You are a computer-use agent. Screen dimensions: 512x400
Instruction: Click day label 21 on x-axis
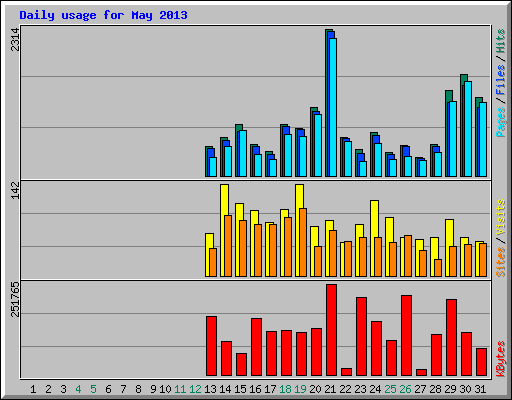330,389
